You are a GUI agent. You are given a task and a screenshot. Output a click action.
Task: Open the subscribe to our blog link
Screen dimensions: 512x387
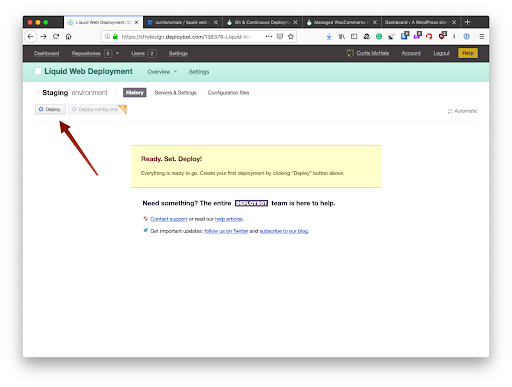point(284,231)
